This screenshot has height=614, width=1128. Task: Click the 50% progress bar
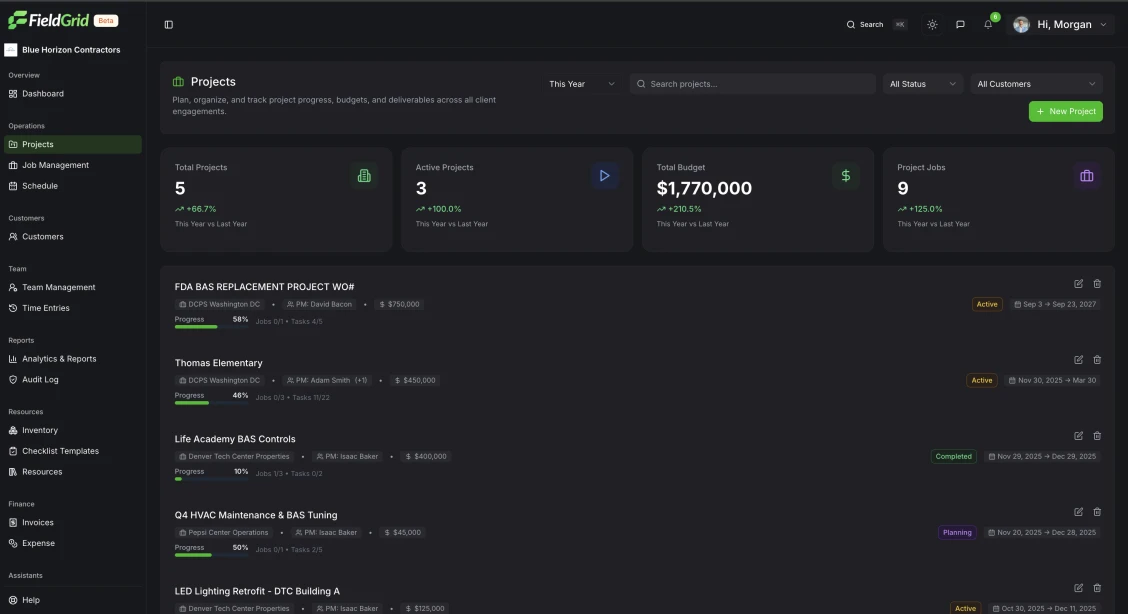coord(212,555)
